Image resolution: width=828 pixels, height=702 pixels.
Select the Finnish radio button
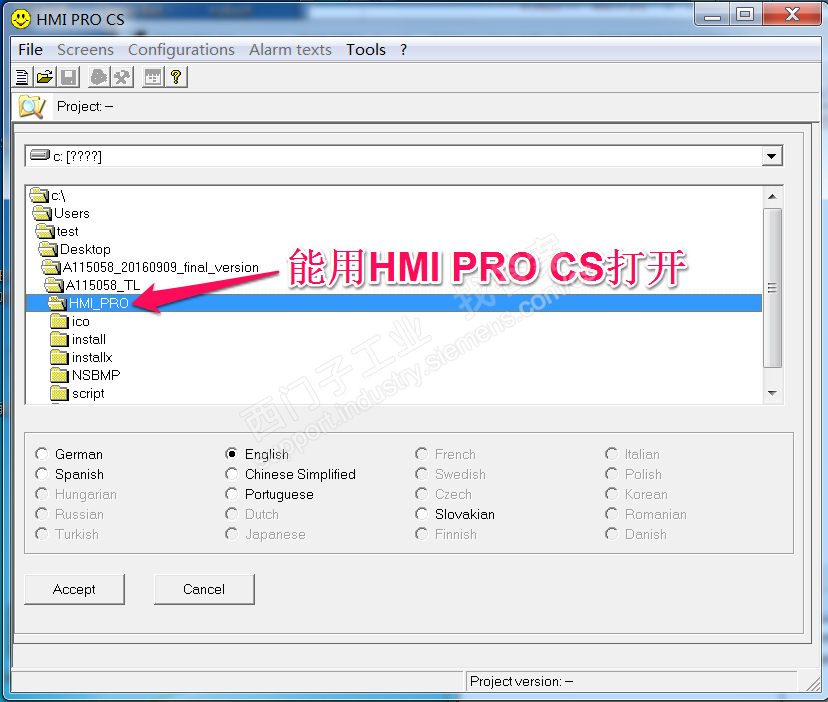point(421,534)
